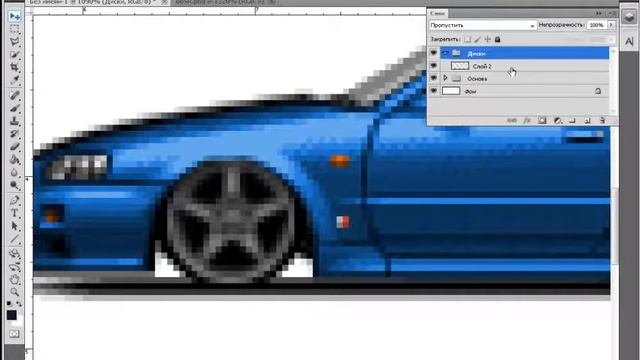Screen dimensions: 640x360
Task: Toggle lock all
Action: [498, 39]
